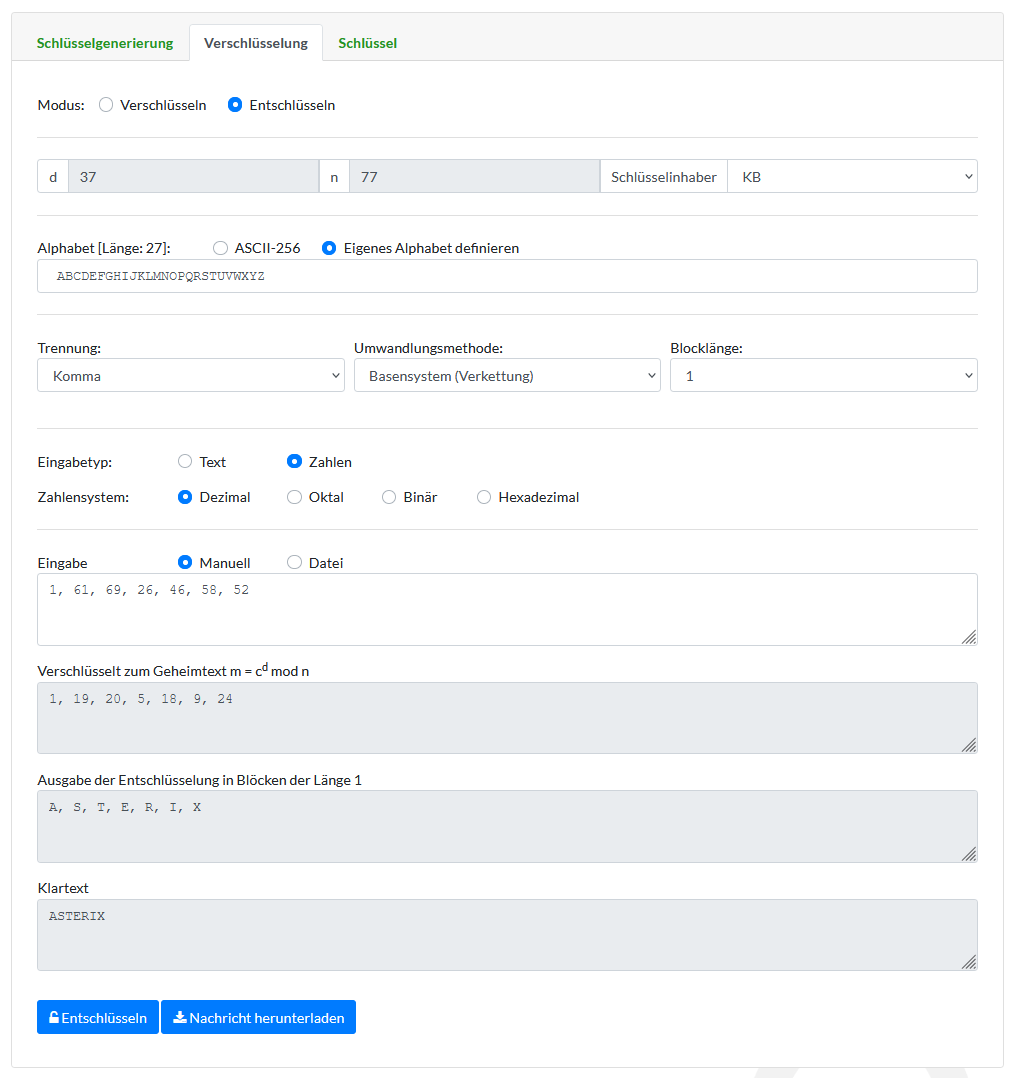This screenshot has width=1015, height=1078.
Task: Select the Verschlüsseln mode radio button
Action: click(106, 105)
